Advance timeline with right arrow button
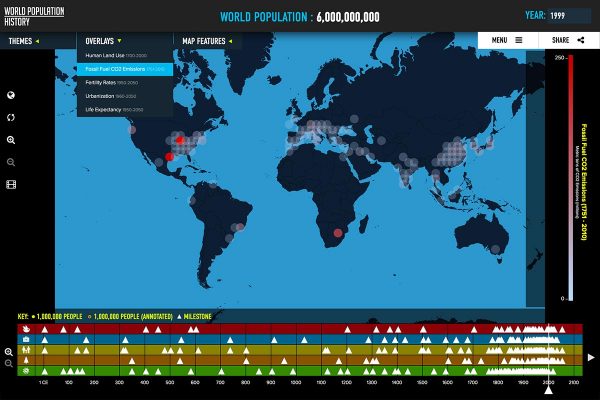The image size is (600, 400). 591,357
